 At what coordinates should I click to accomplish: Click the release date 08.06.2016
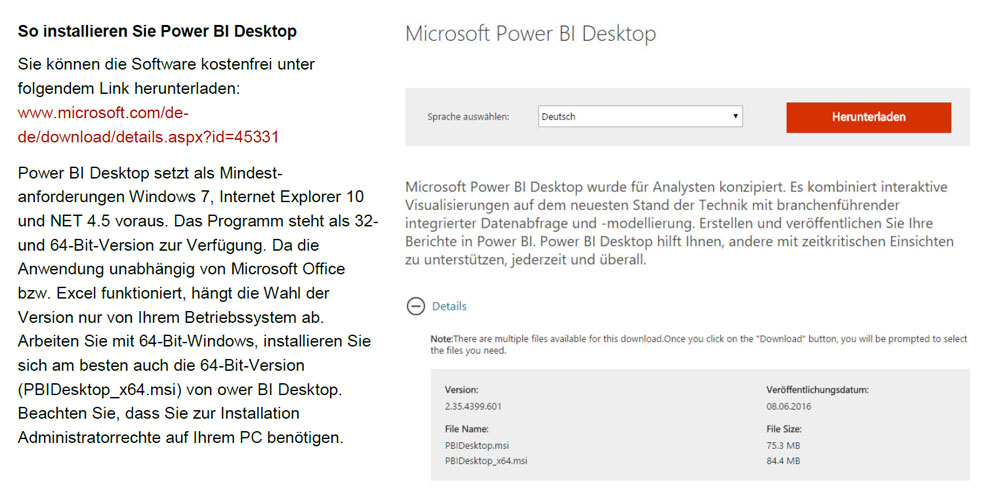tap(791, 405)
